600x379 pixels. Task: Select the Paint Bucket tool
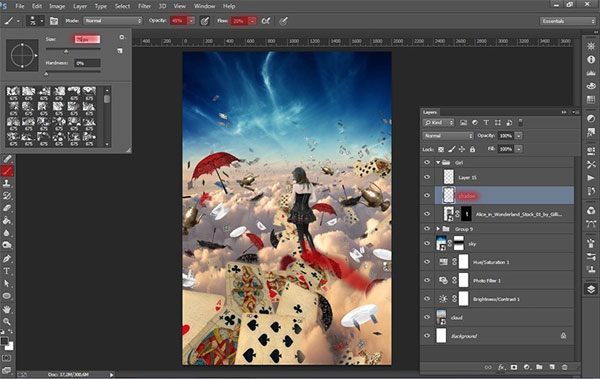7,221
